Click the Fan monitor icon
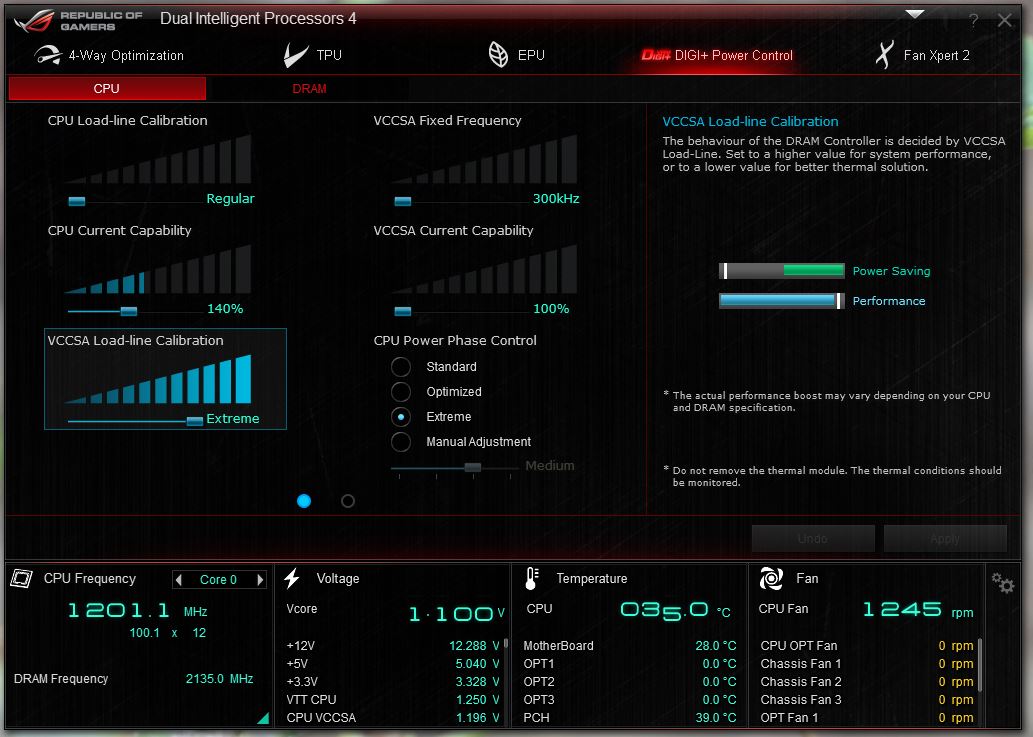The width and height of the screenshot is (1033, 737). click(771, 578)
